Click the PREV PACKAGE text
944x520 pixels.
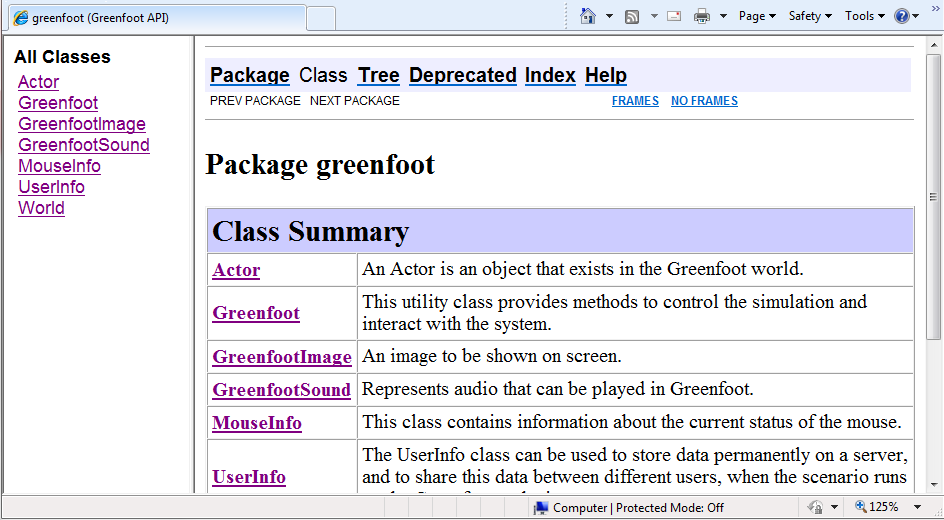(x=255, y=101)
